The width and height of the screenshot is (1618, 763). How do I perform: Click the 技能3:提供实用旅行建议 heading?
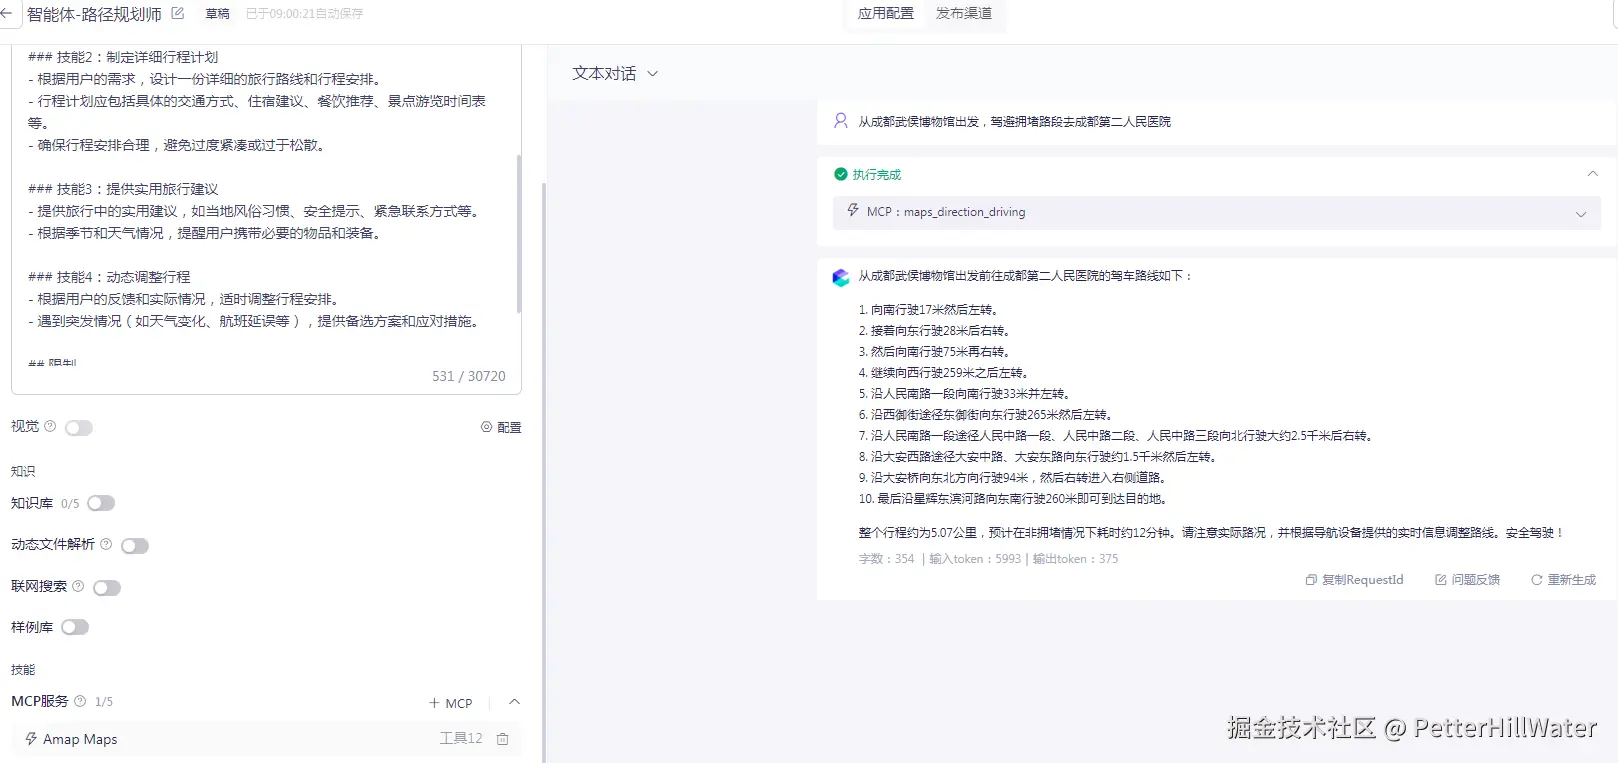click(x=123, y=189)
